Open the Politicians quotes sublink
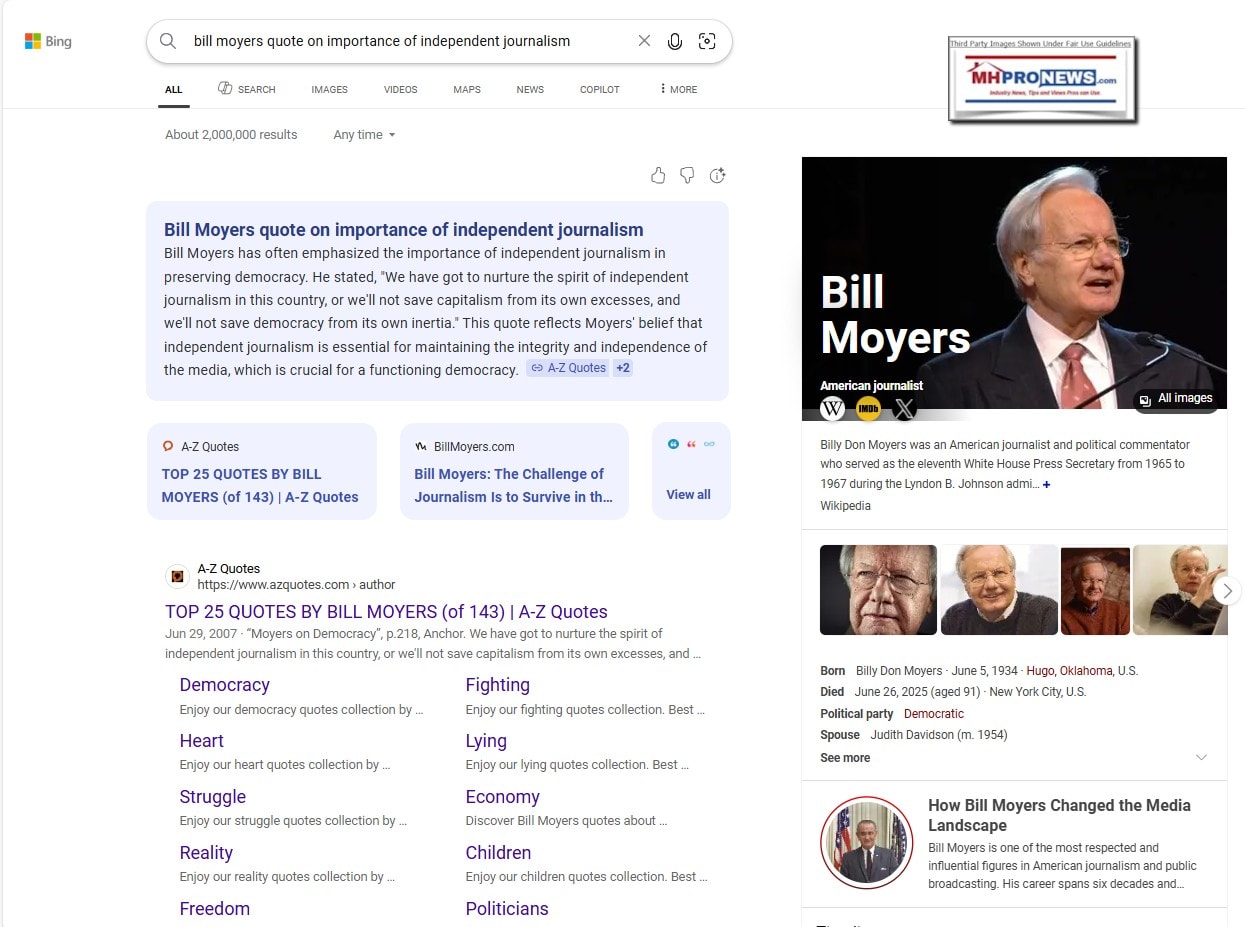This screenshot has height=927, width=1245. pos(507,909)
